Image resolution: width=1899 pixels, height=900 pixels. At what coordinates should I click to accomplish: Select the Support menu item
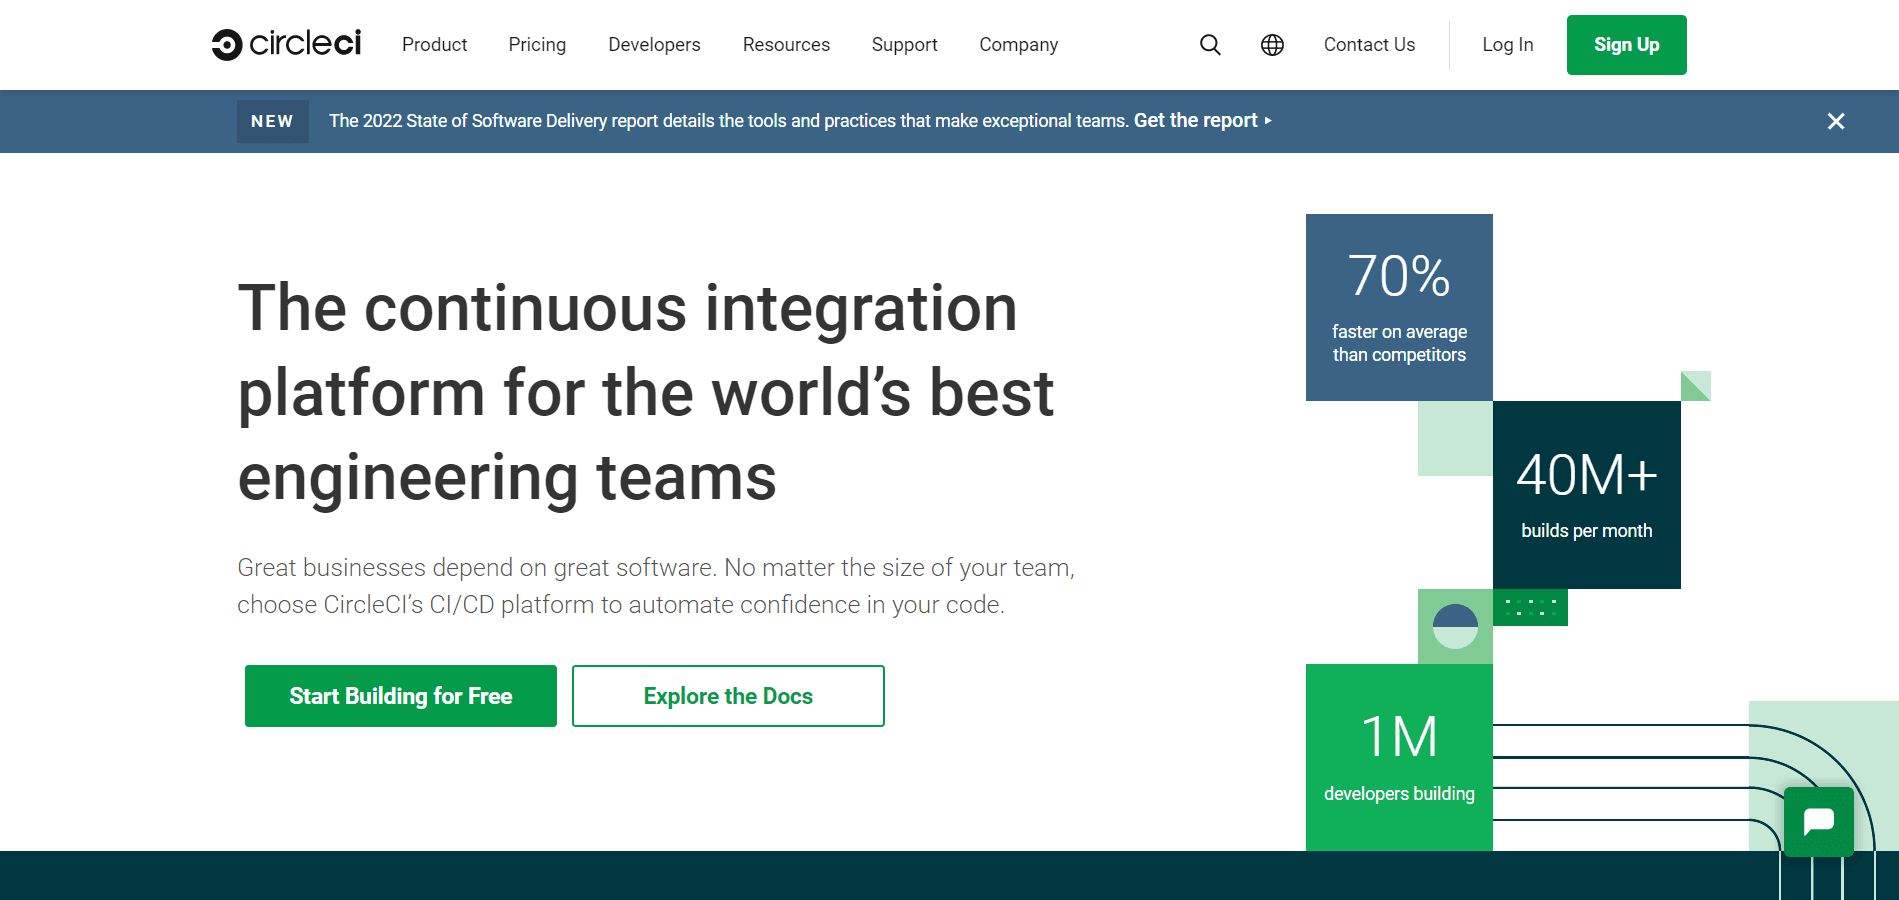click(904, 45)
